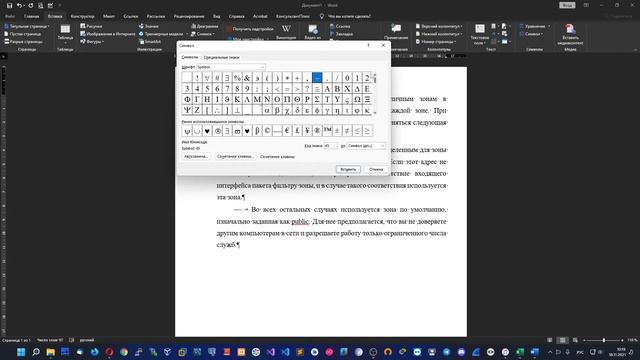Open Получить надстройки add-ins

pos(250,29)
